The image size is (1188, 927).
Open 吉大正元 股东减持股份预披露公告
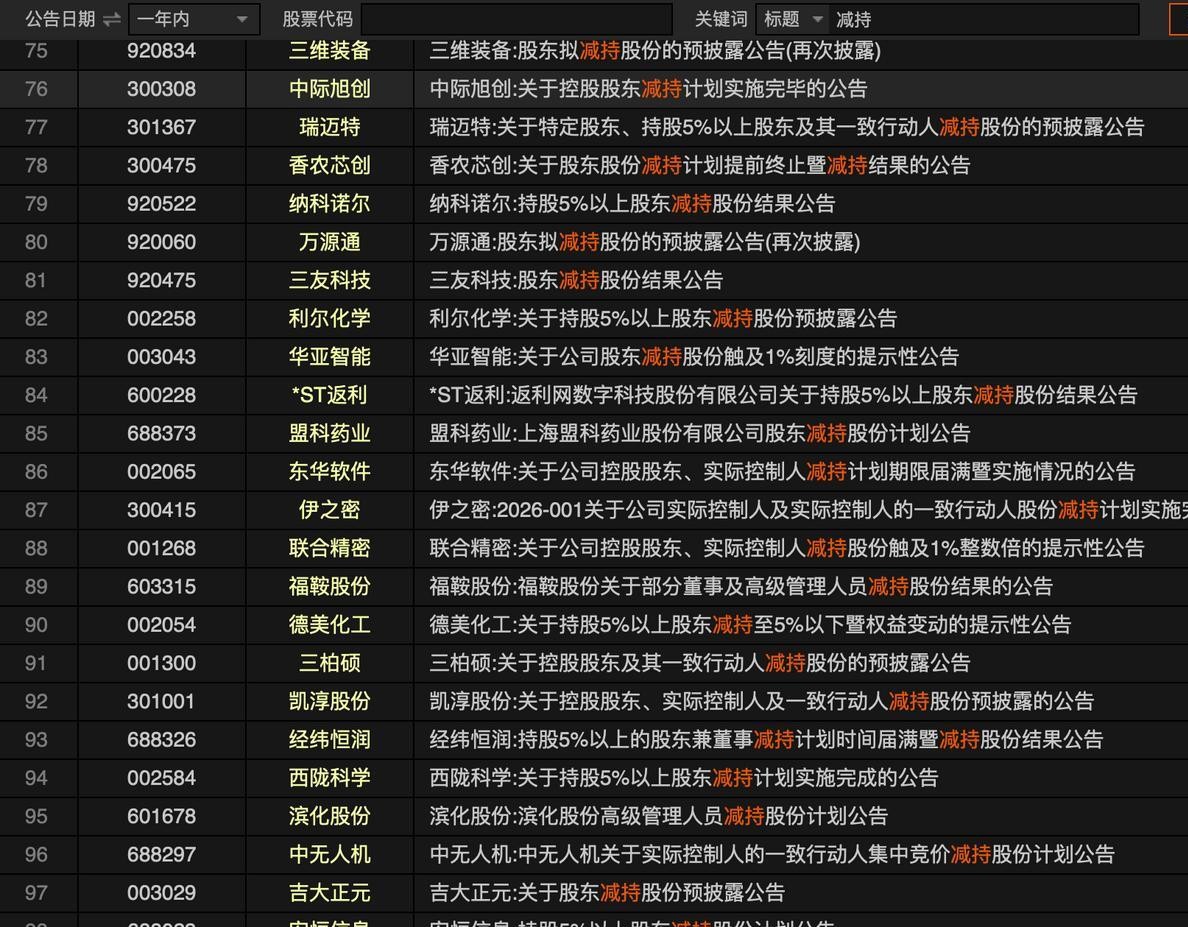click(x=607, y=892)
